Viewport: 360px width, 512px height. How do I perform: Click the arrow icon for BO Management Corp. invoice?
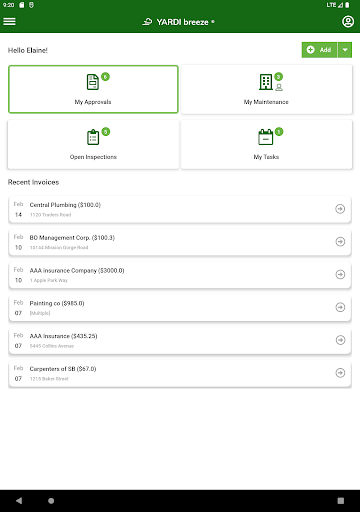click(340, 242)
